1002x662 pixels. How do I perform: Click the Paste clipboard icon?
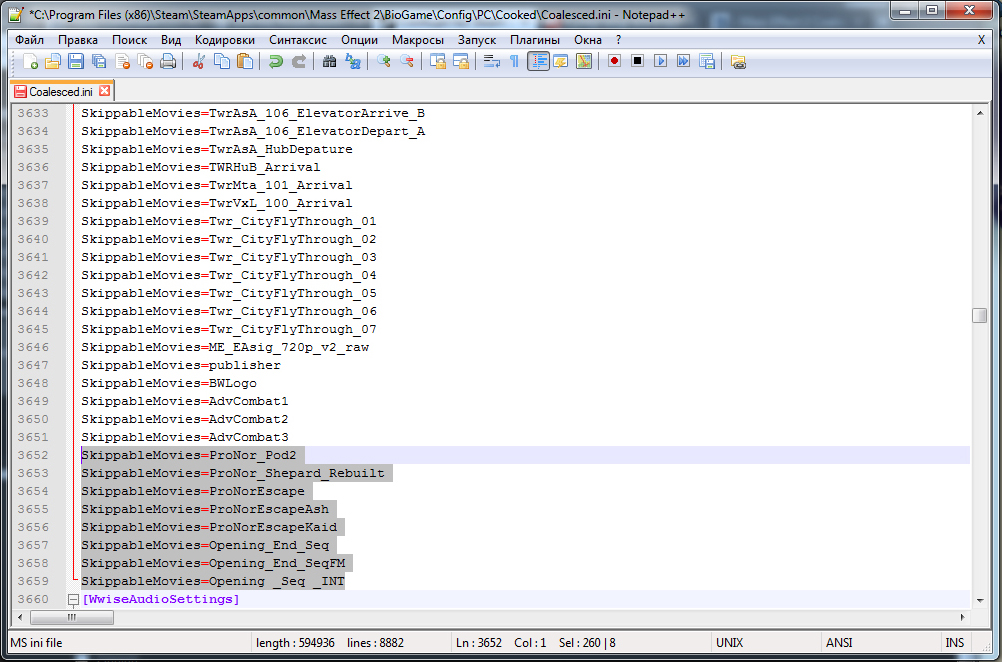pos(245,61)
